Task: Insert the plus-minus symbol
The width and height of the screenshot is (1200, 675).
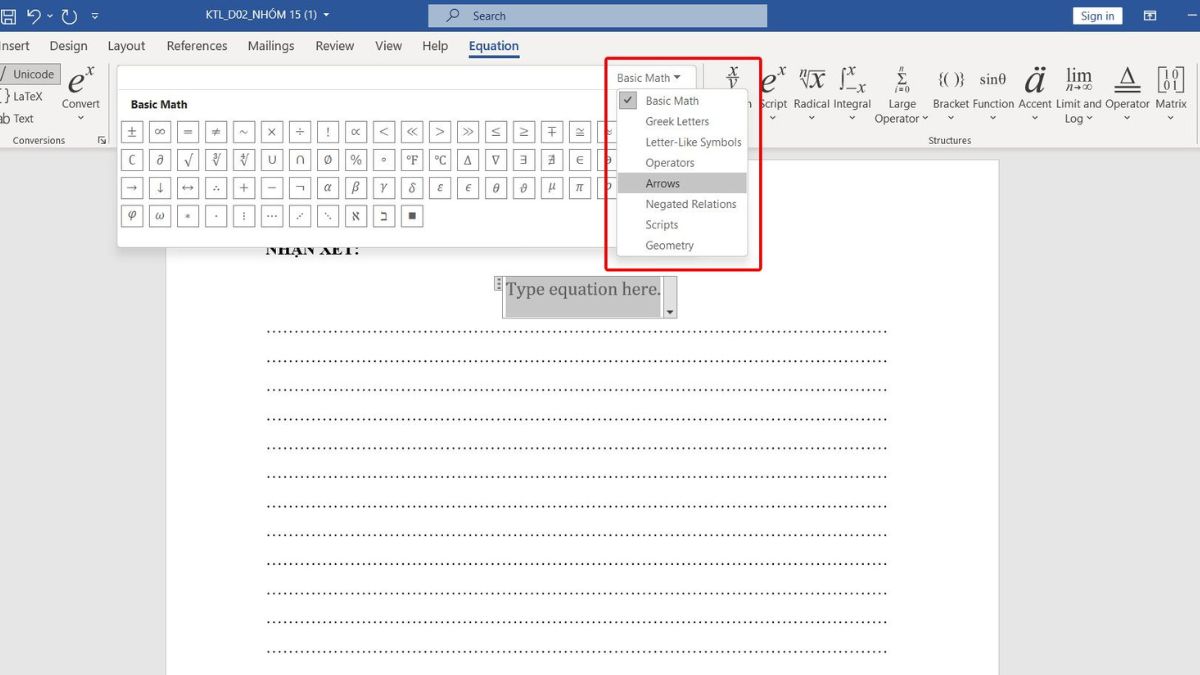Action: pyautogui.click(x=132, y=131)
